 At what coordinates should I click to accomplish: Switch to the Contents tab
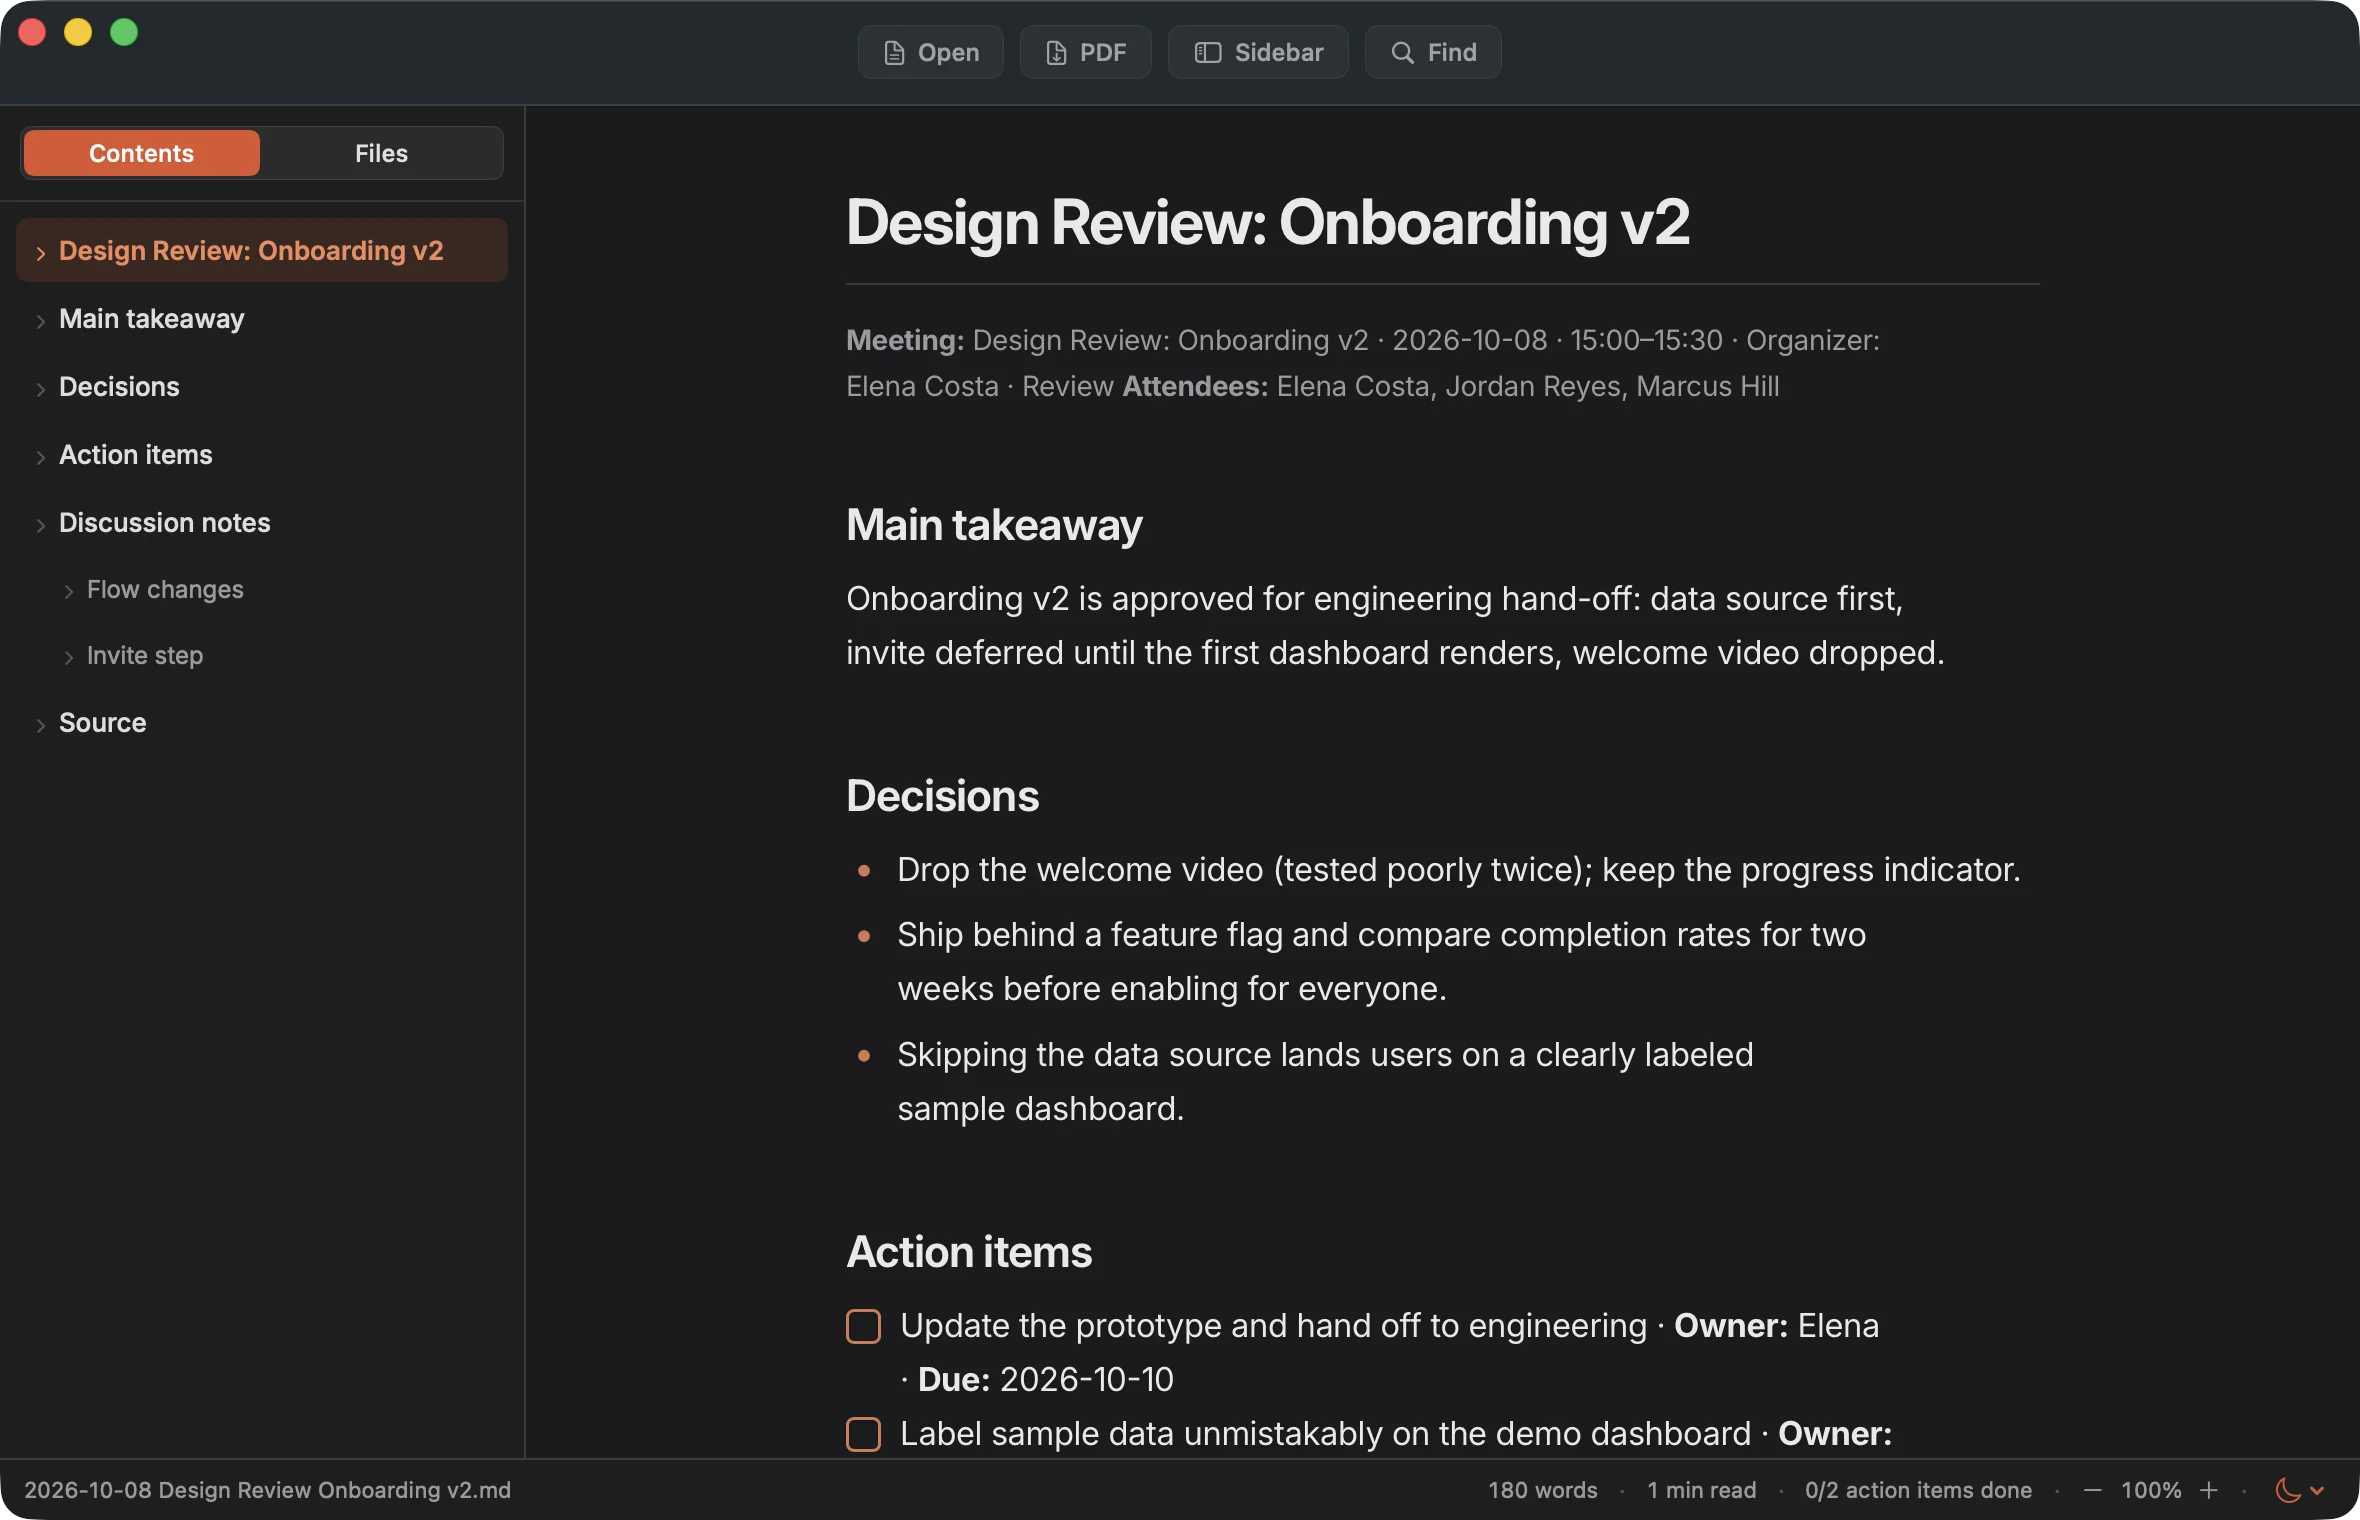(141, 153)
